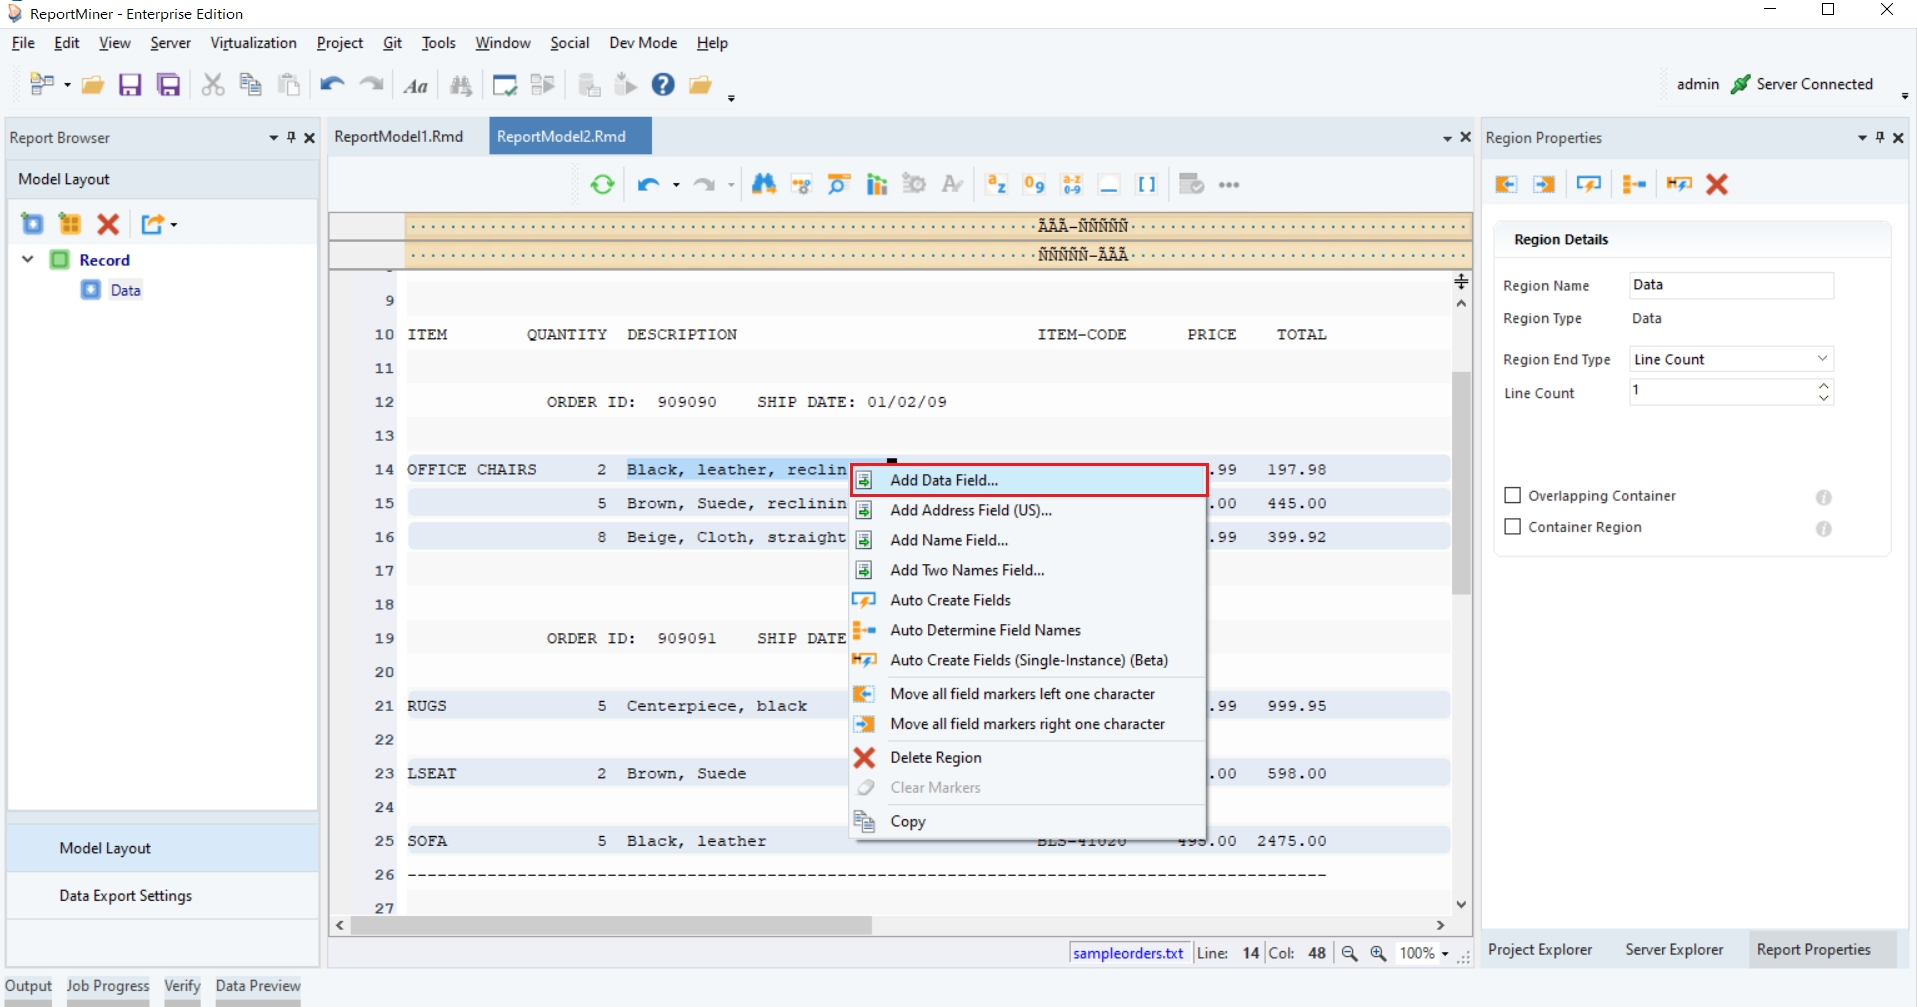
Task: Collapse the Record tree node
Action: (28, 260)
